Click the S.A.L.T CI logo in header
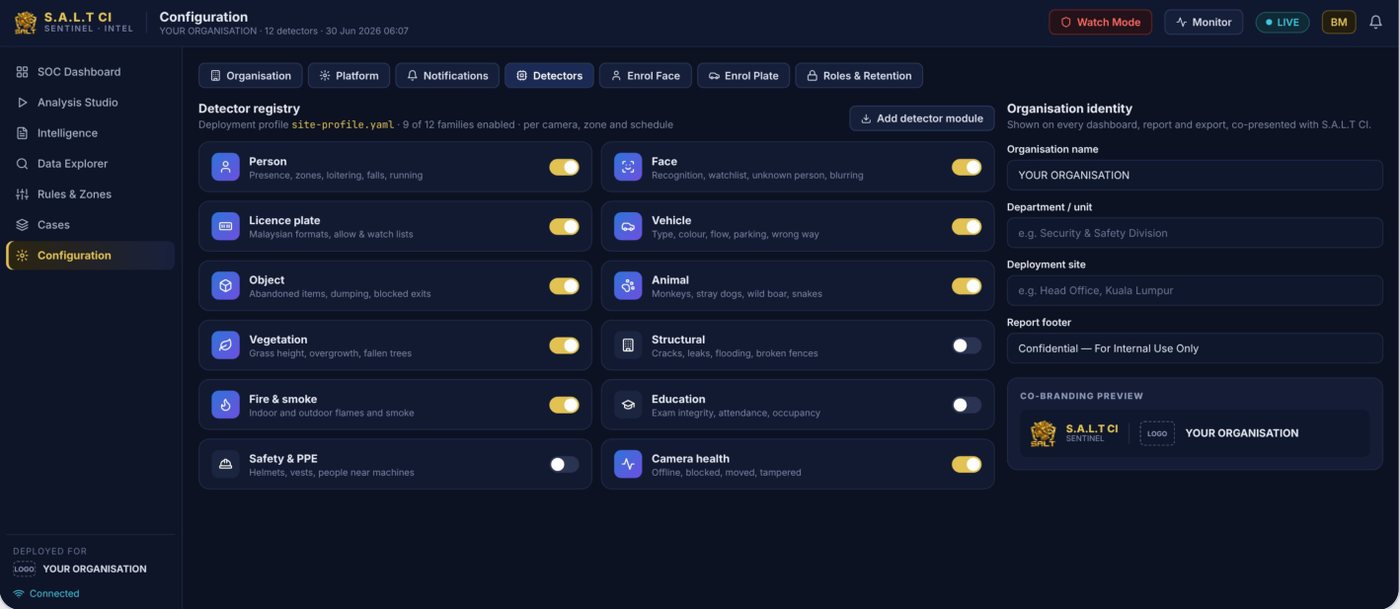The width and height of the screenshot is (1400, 609). pyautogui.click(x=25, y=22)
